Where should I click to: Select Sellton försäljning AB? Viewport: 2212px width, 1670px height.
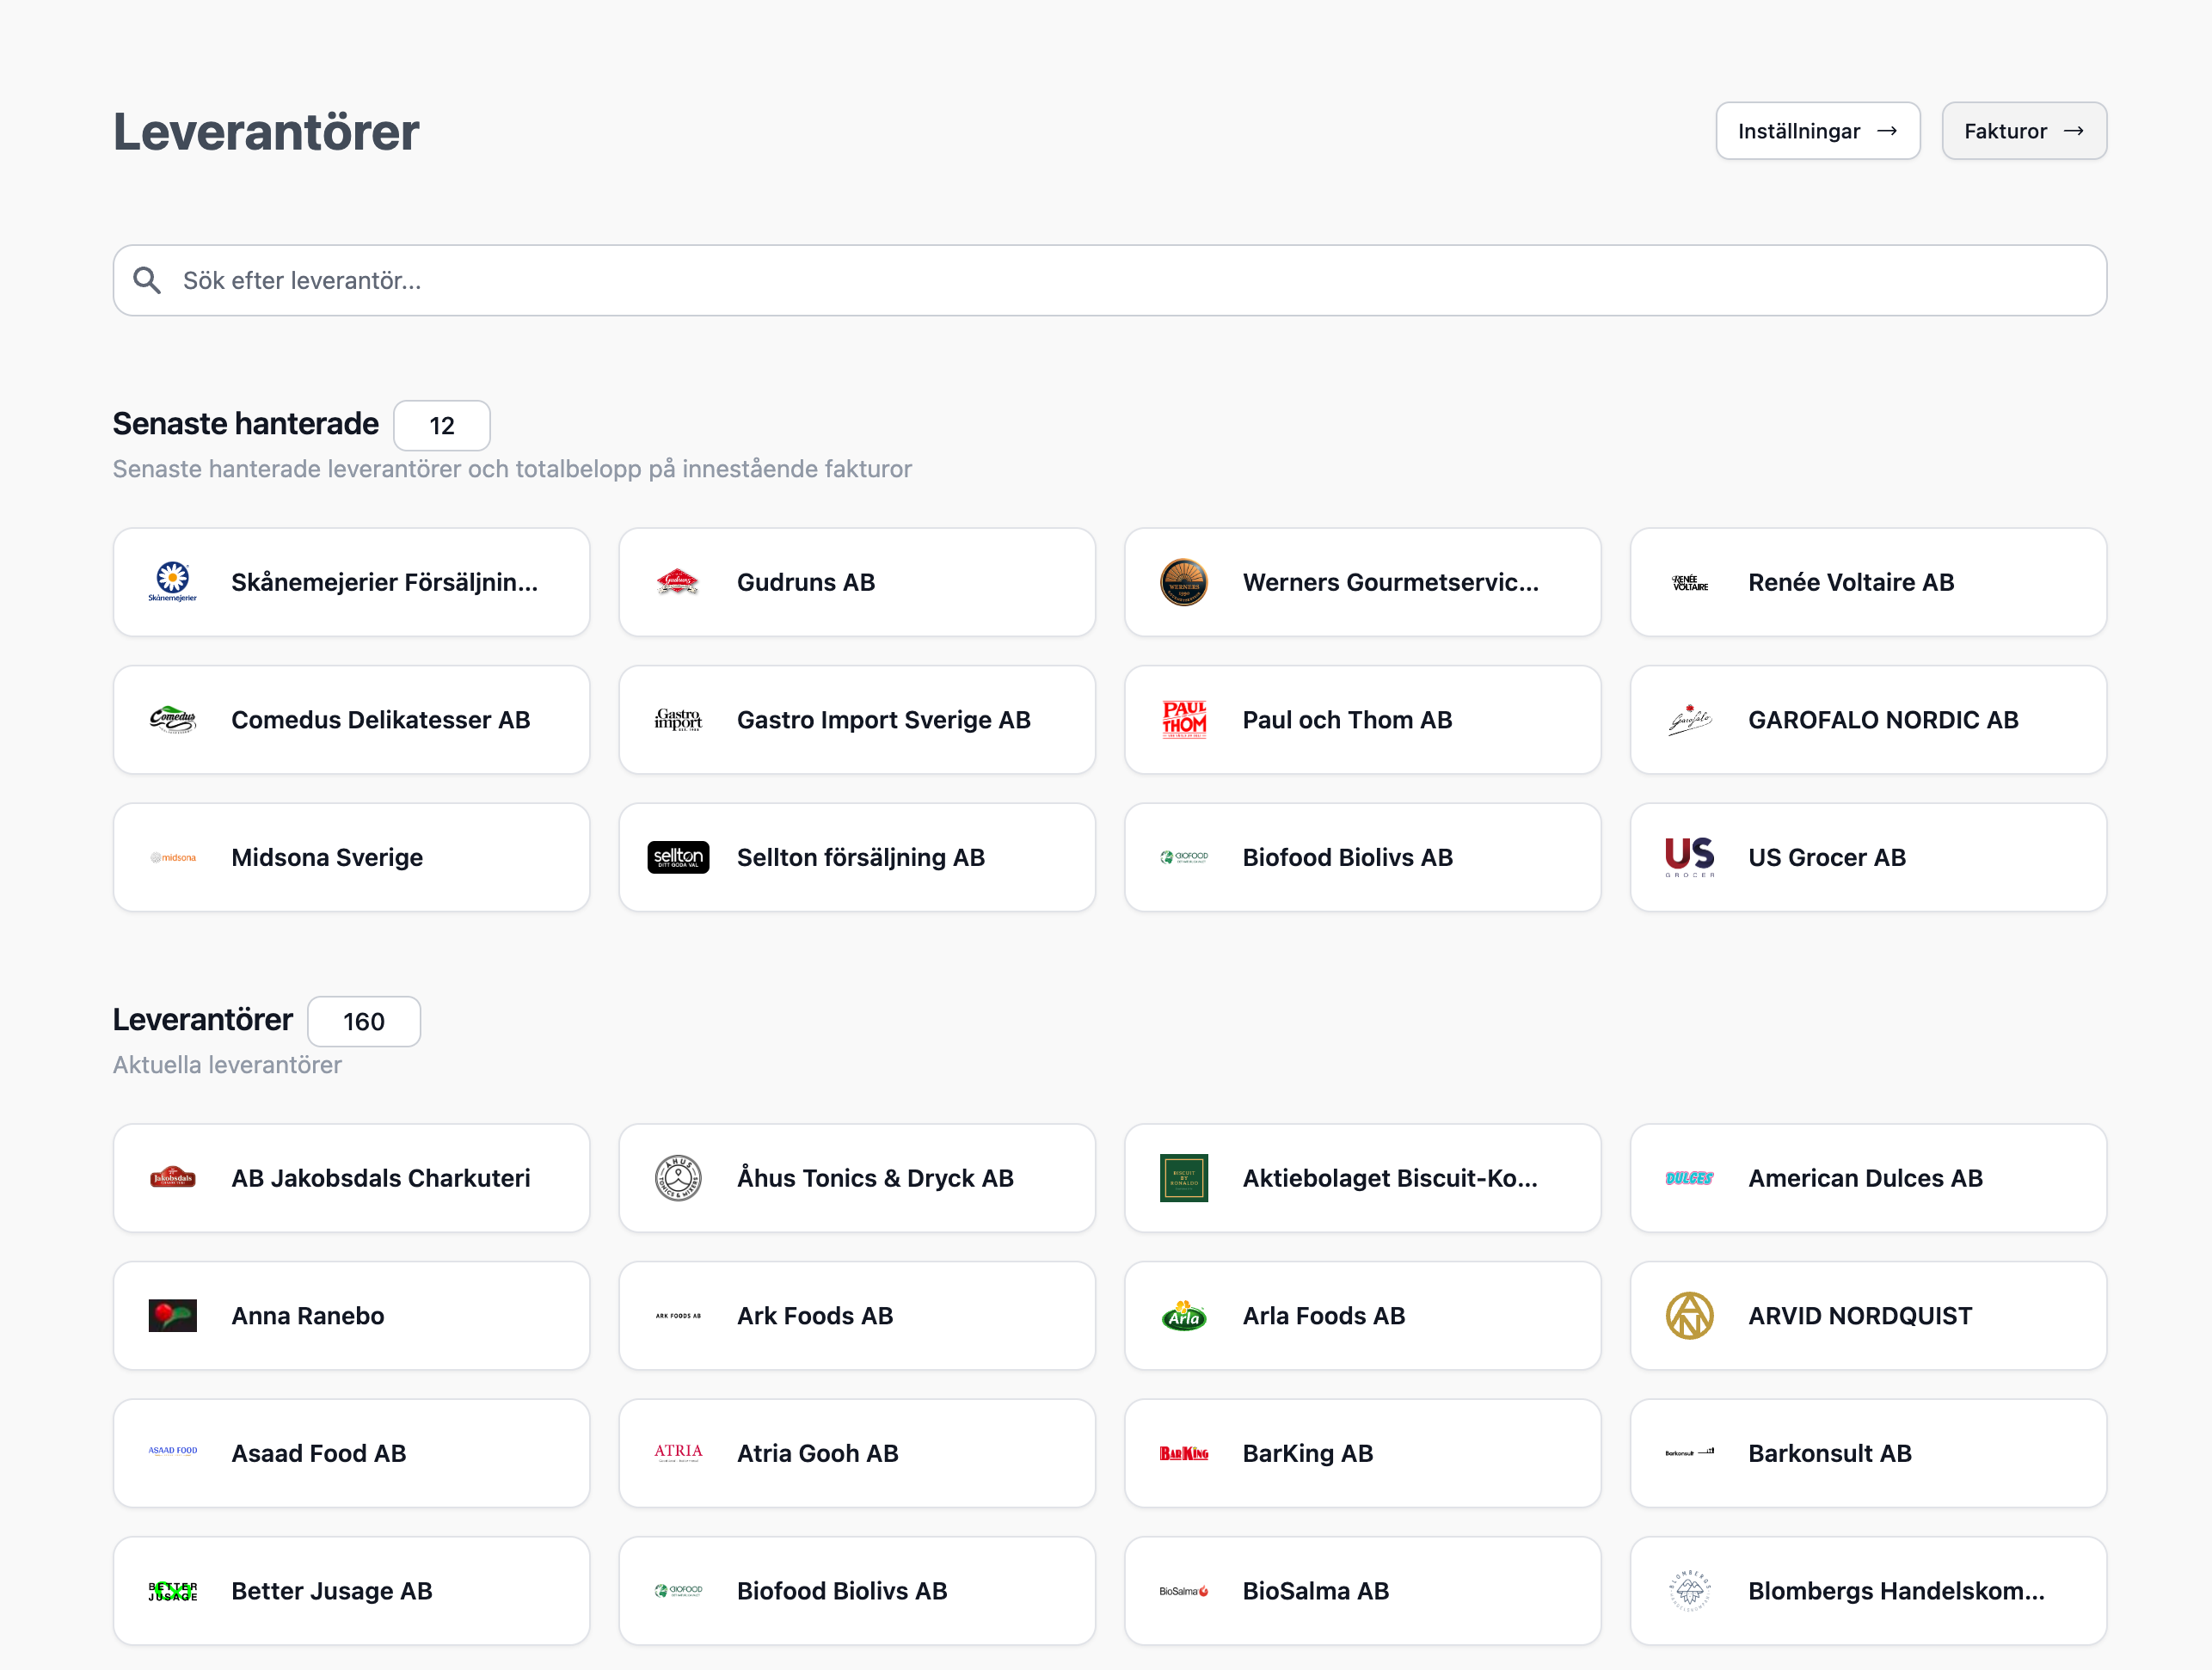[857, 858]
